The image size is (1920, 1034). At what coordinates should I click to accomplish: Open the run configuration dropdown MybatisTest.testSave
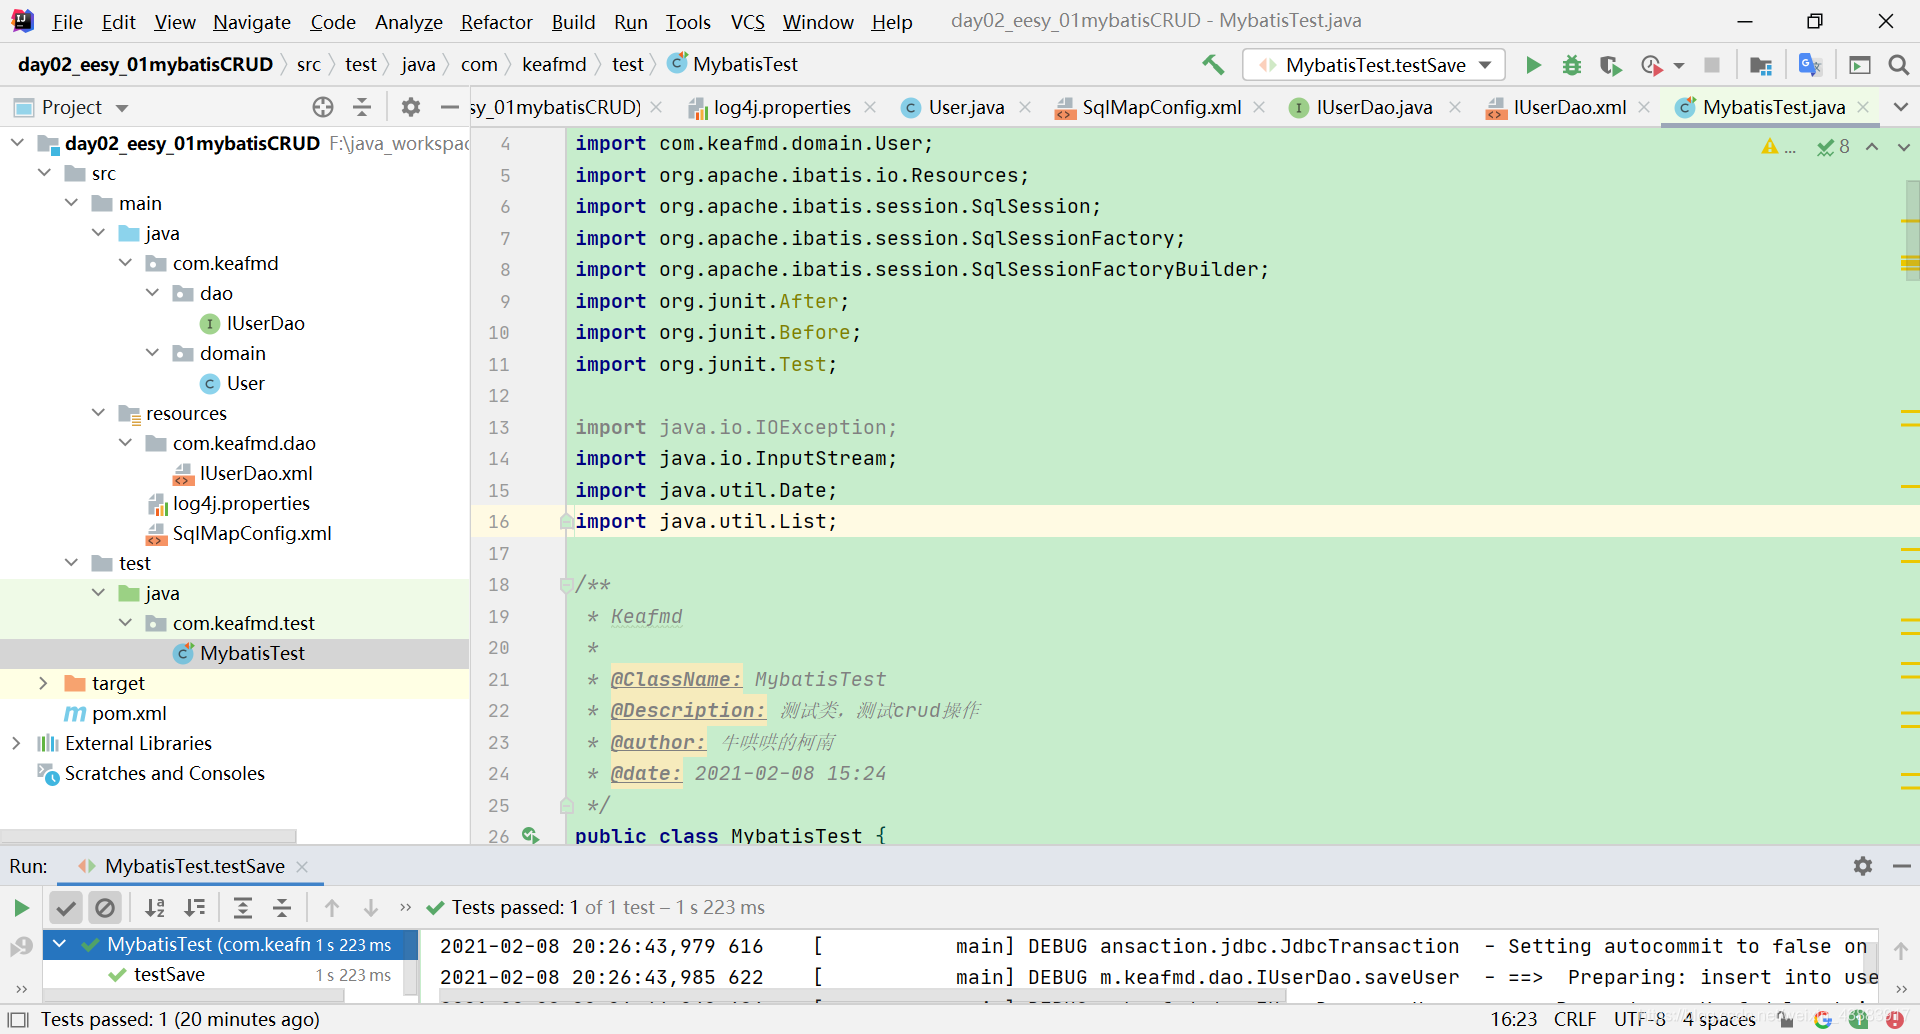(1374, 65)
